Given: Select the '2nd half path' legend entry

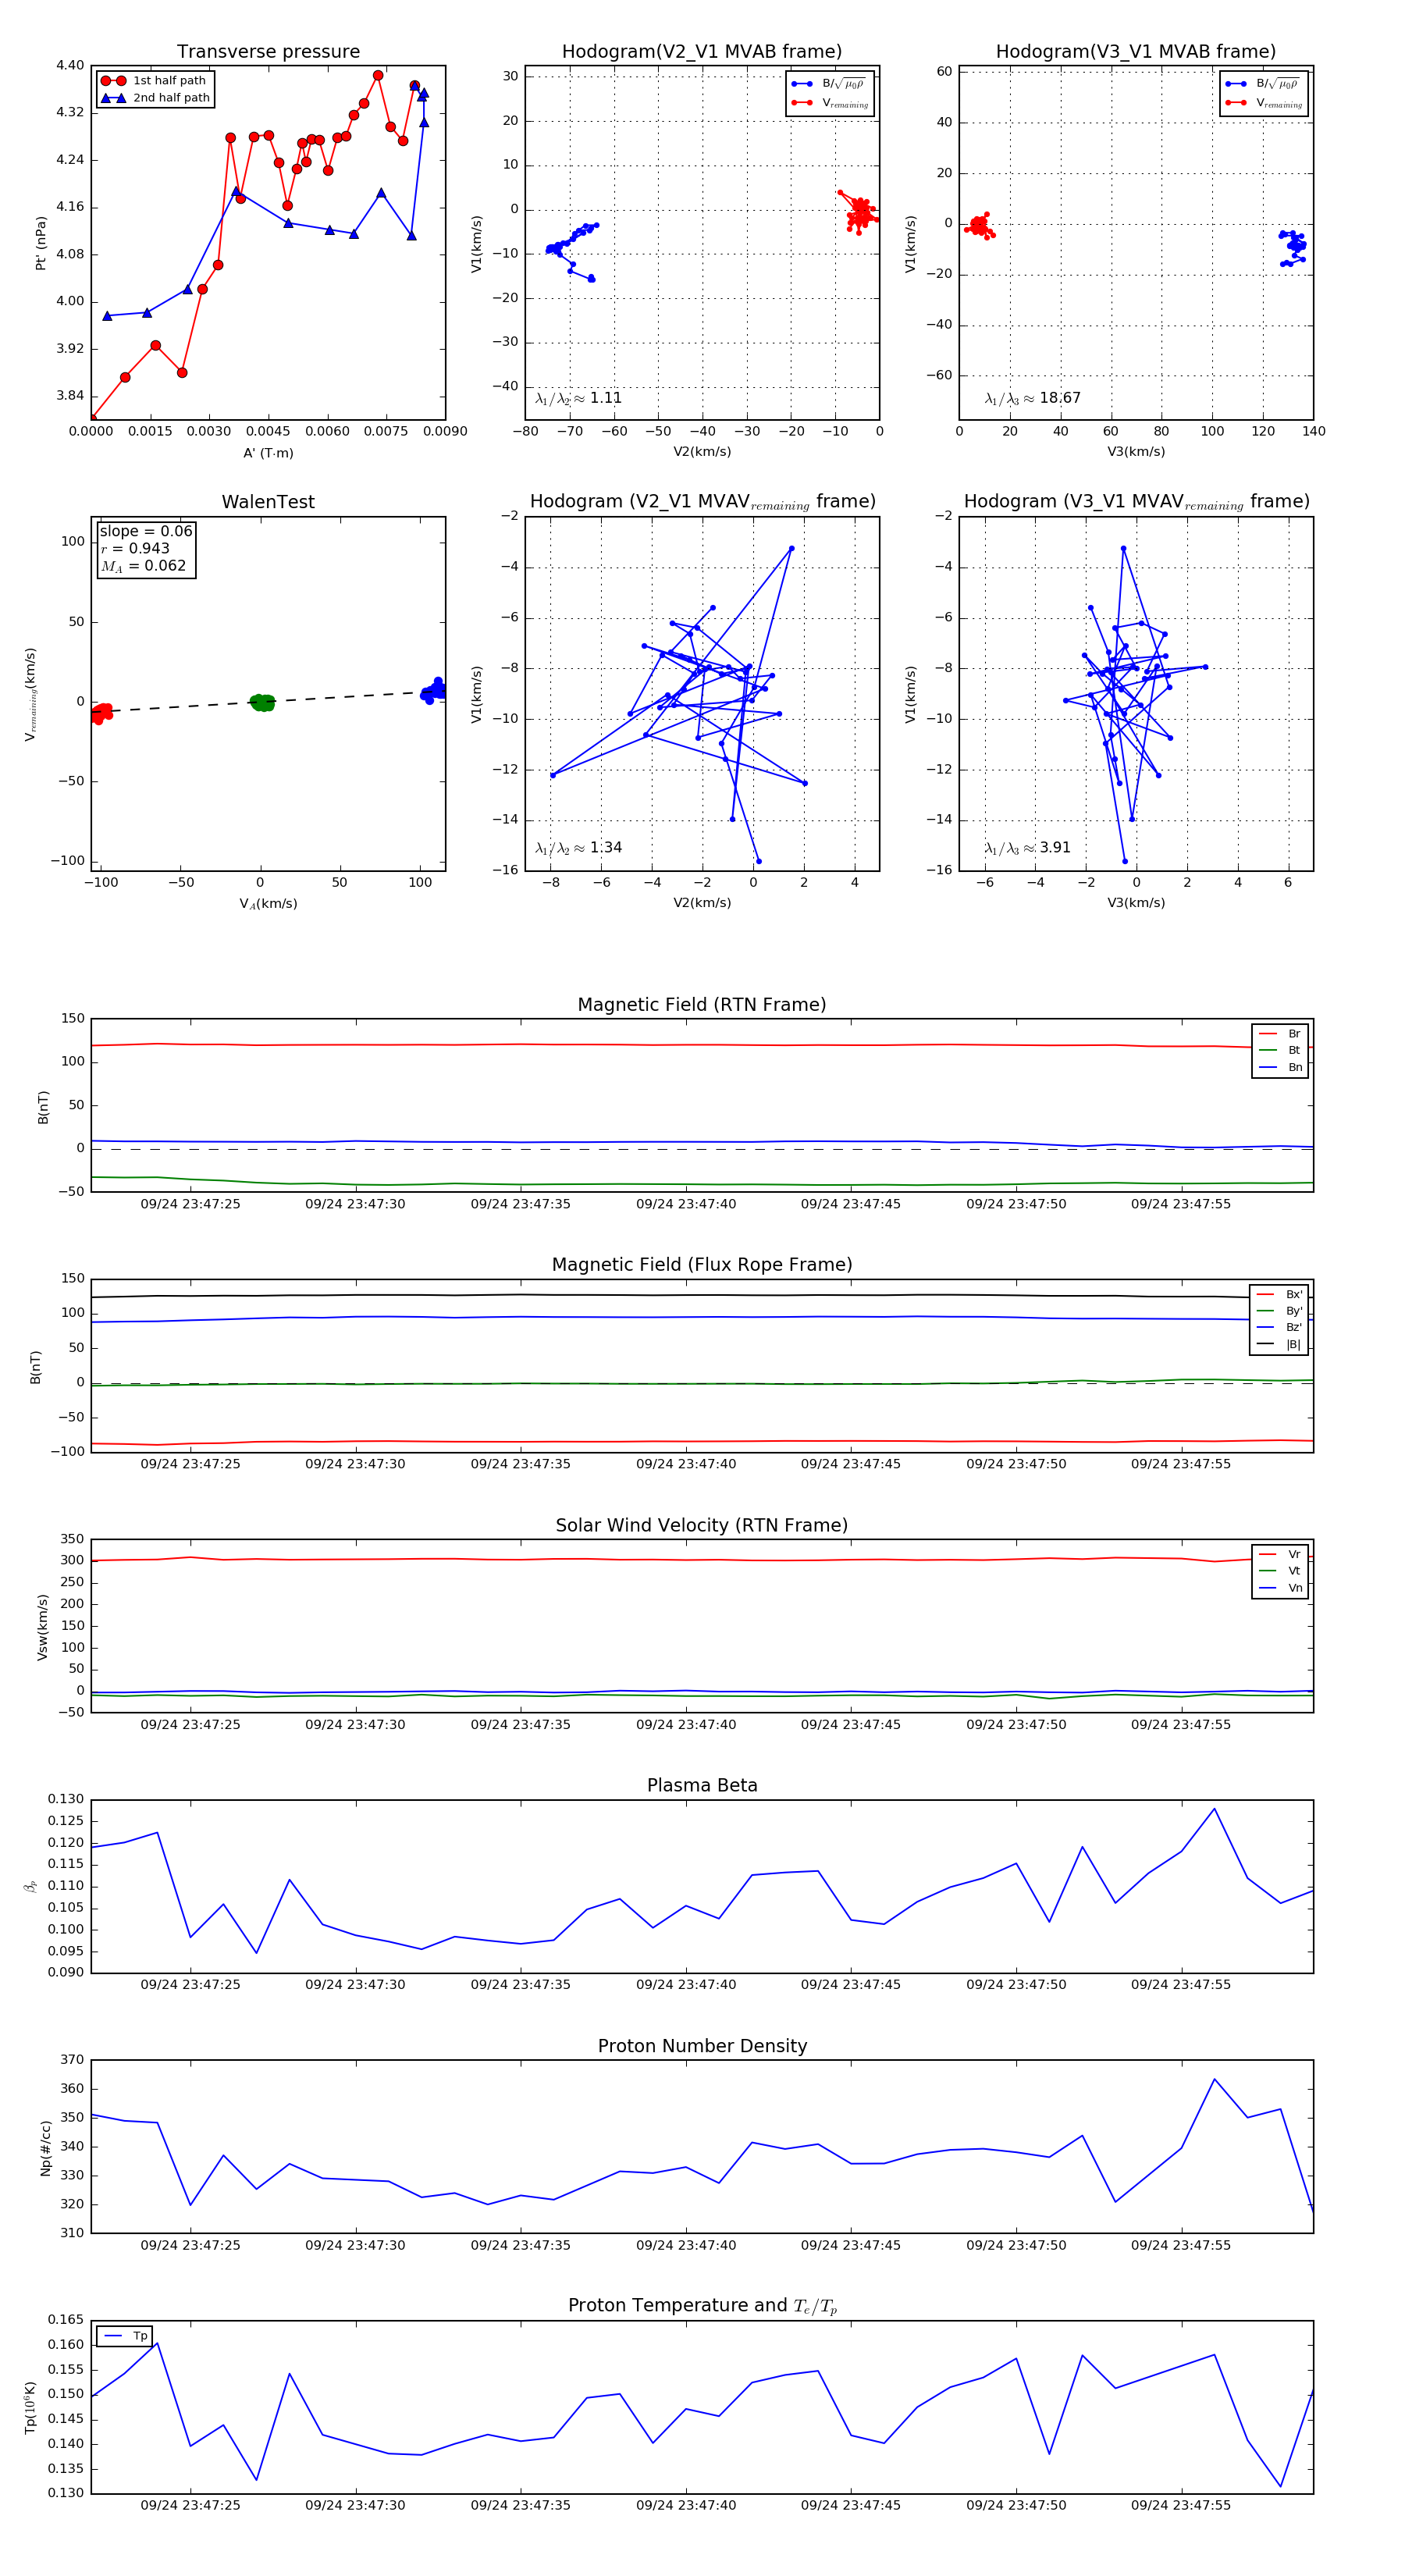Looking at the screenshot, I should point(154,98).
